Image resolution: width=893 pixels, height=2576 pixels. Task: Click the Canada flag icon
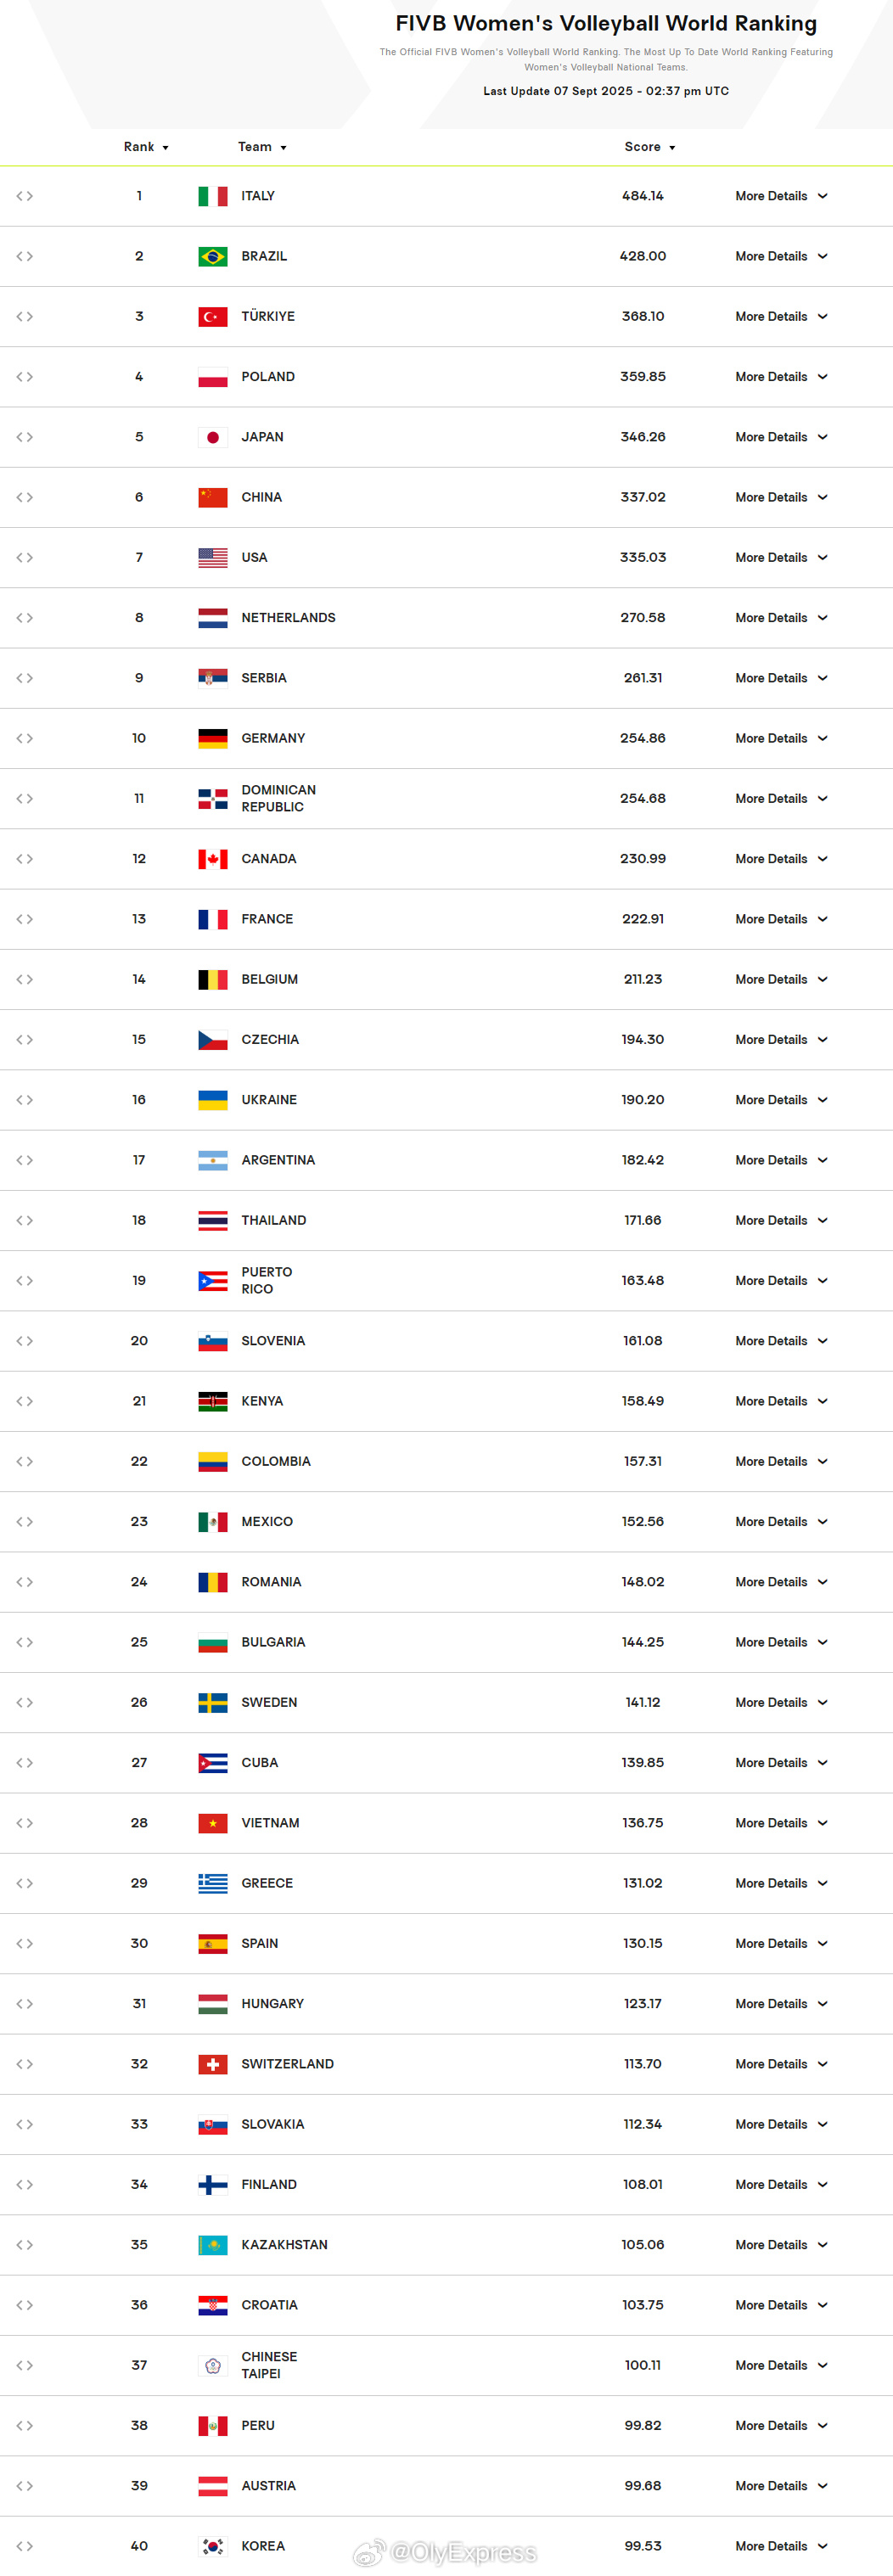click(212, 859)
